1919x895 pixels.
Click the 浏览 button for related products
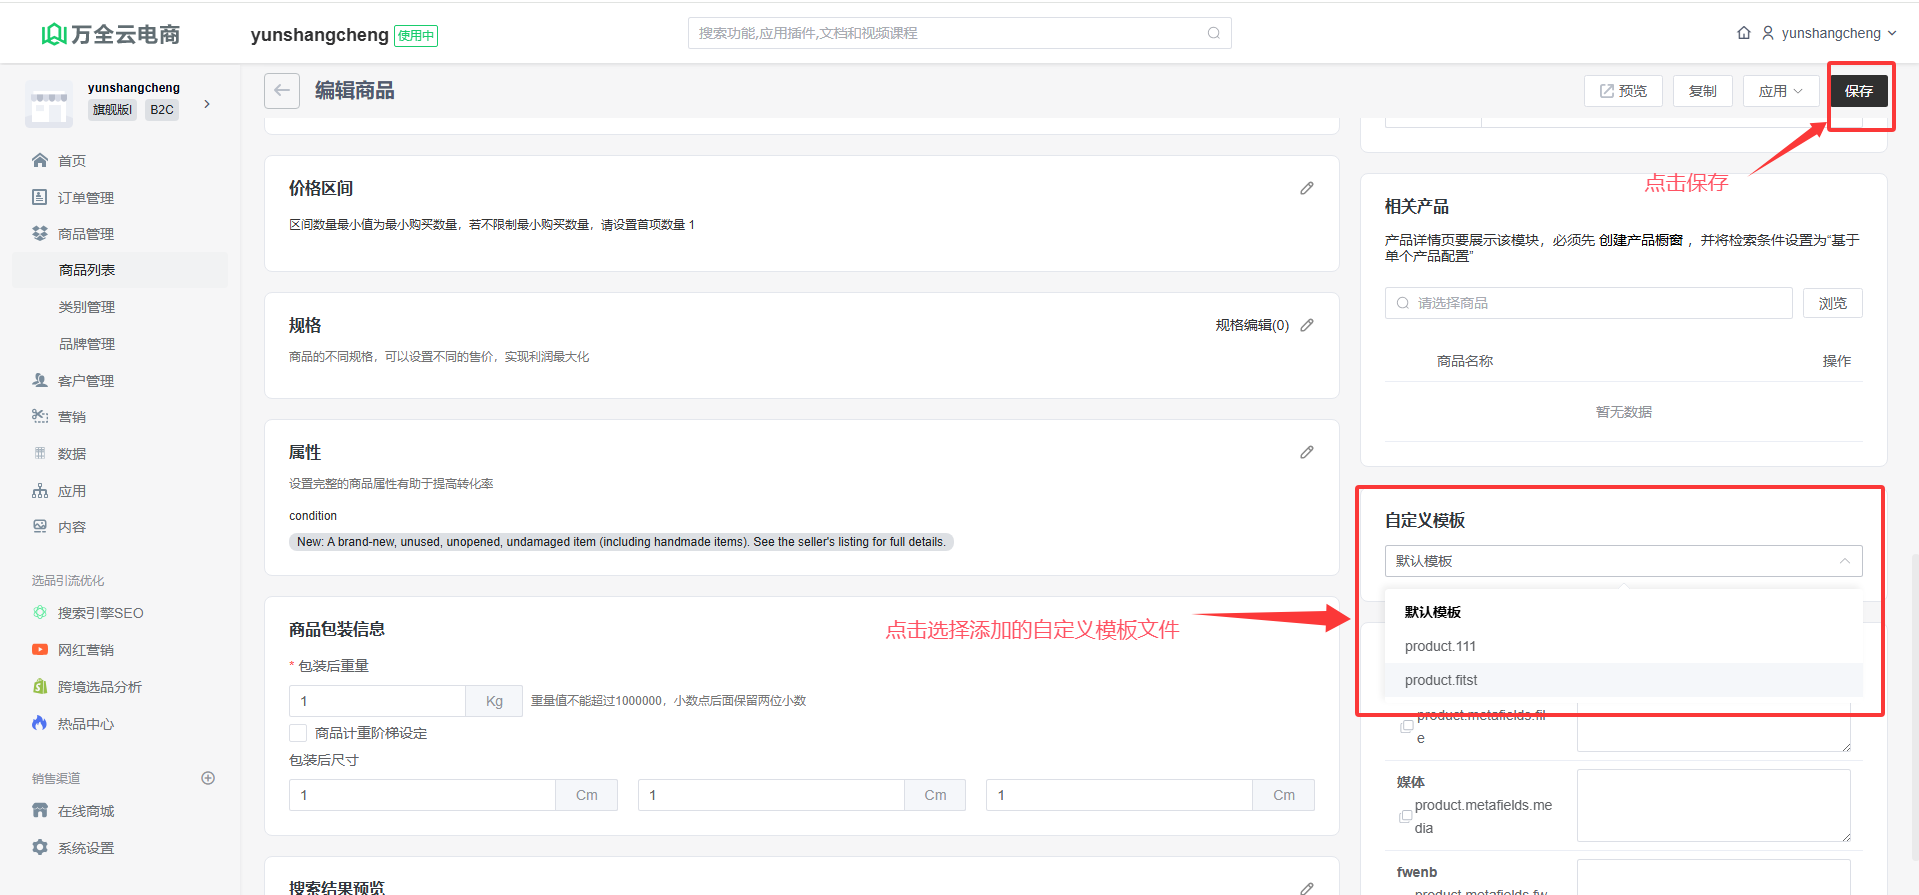1832,303
